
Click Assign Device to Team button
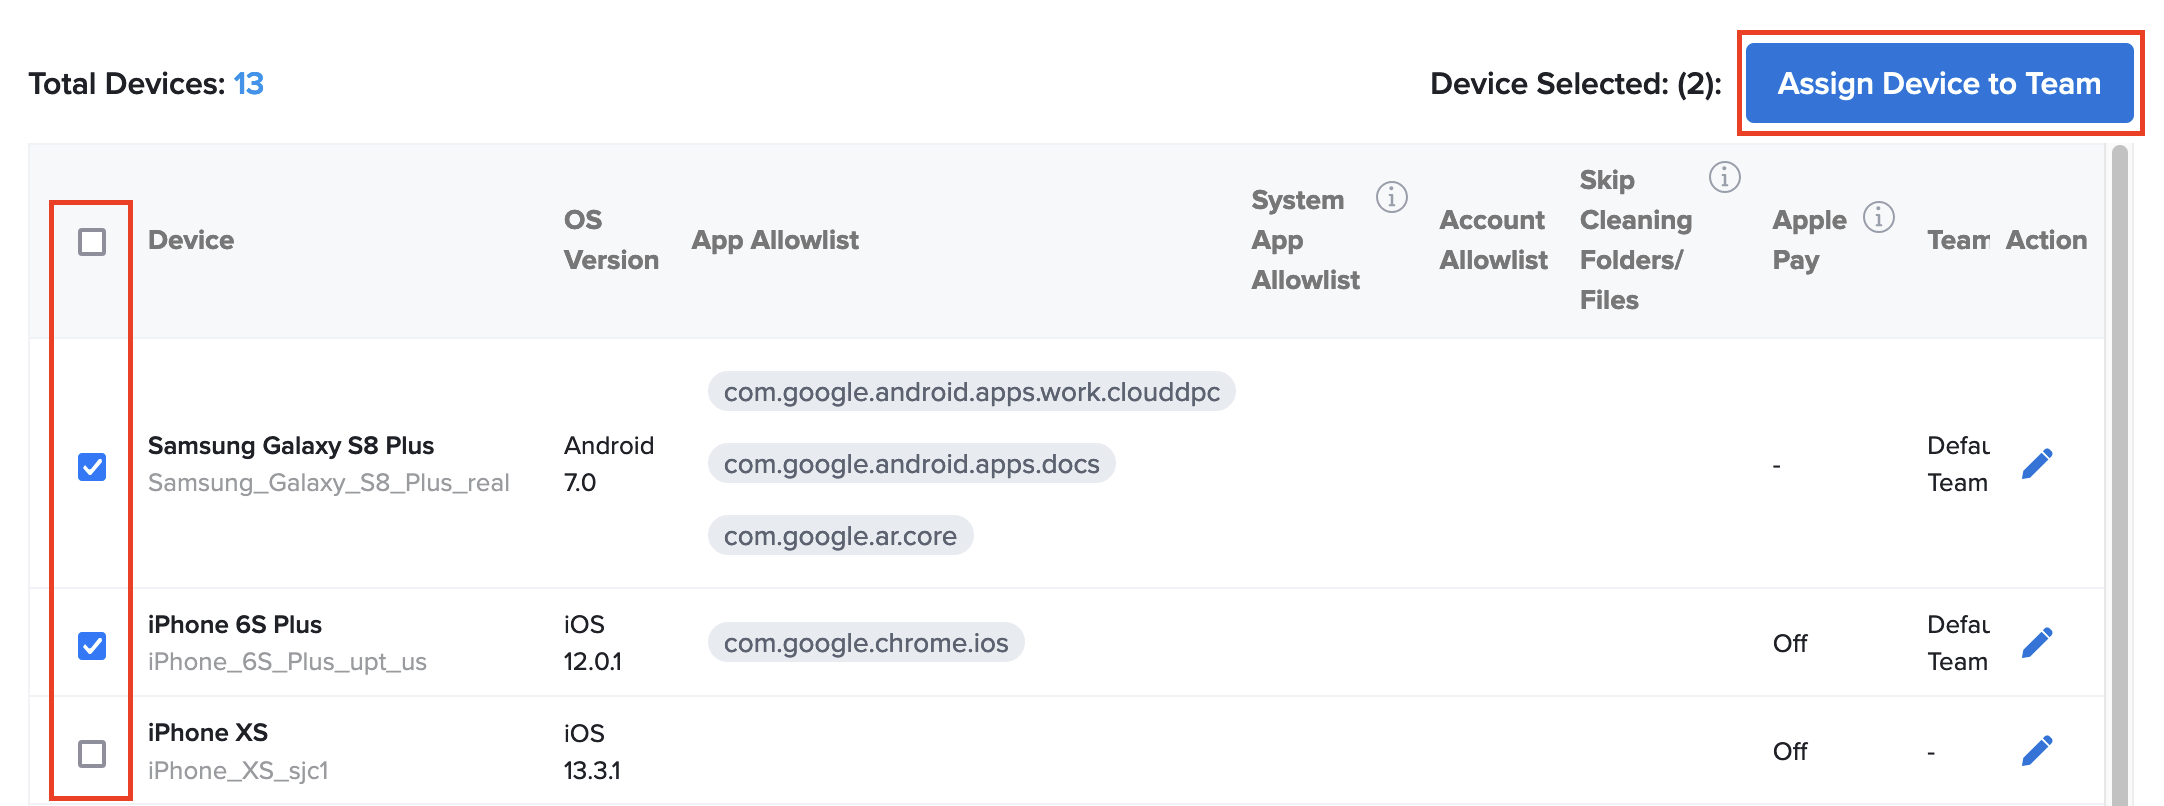(1939, 84)
